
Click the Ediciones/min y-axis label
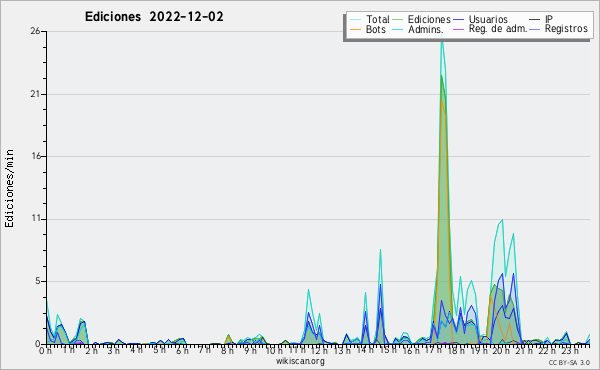click(x=9, y=188)
